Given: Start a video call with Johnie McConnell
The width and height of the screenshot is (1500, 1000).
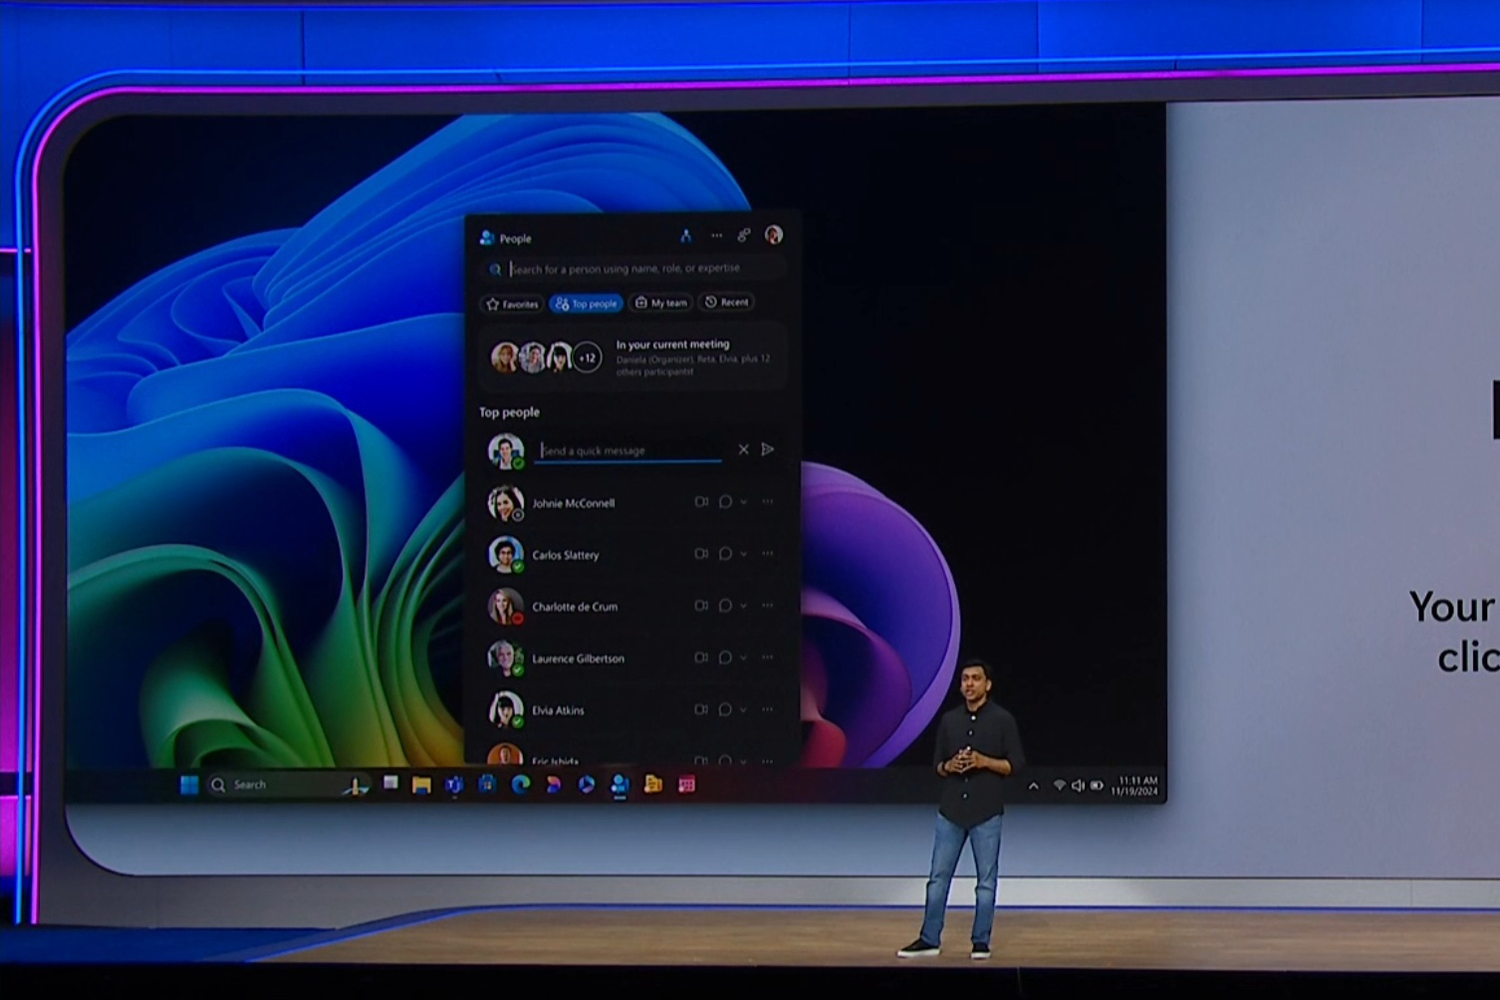Looking at the screenshot, I should tap(701, 502).
